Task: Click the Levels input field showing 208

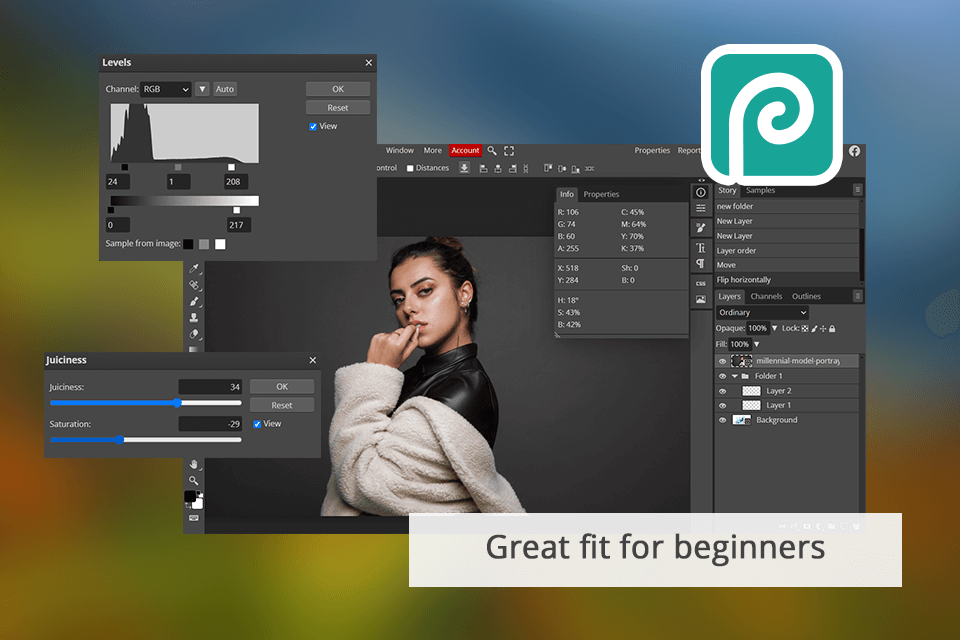Action: click(x=236, y=182)
